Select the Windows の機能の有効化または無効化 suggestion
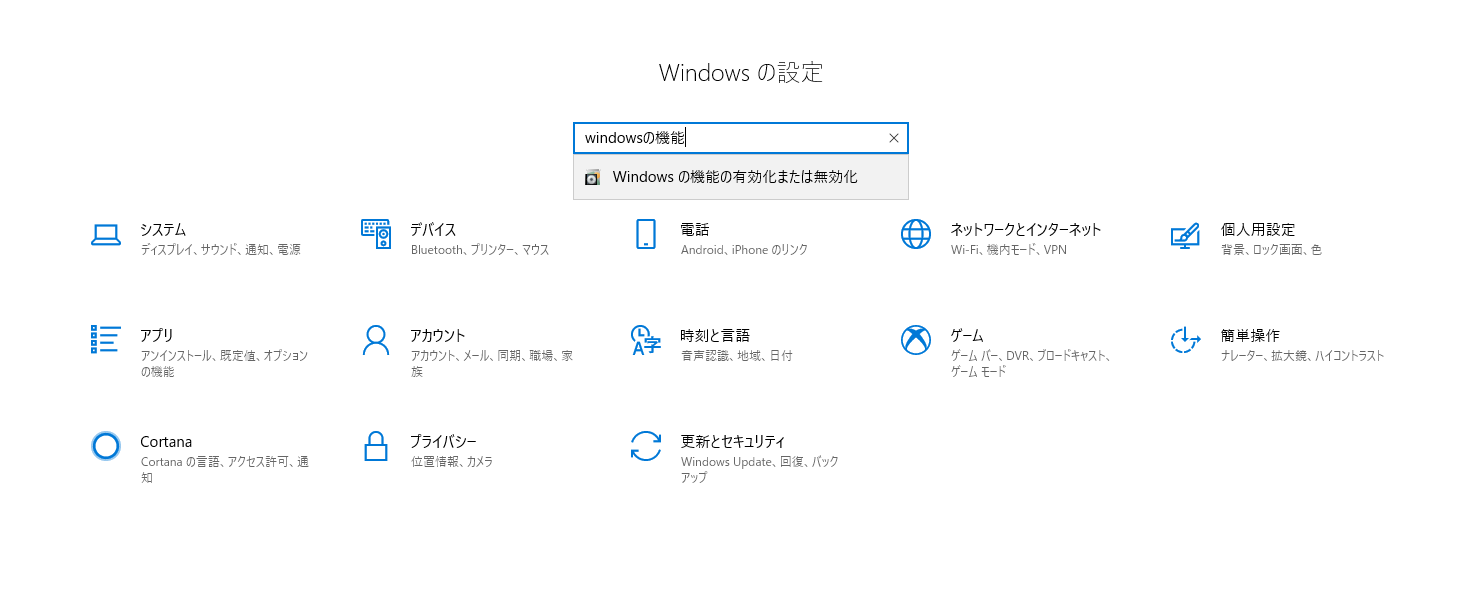This screenshot has width=1461, height=610. pos(741,177)
